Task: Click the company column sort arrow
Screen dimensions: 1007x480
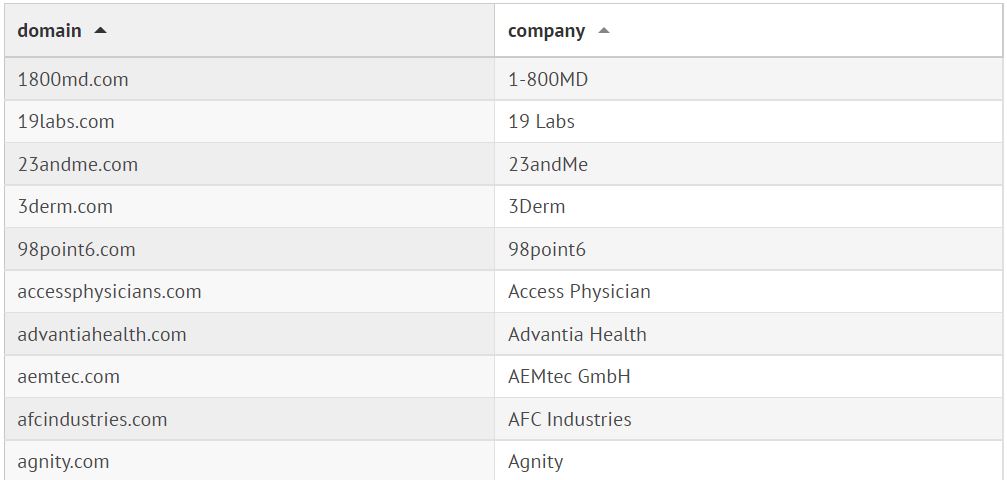Action: [603, 31]
